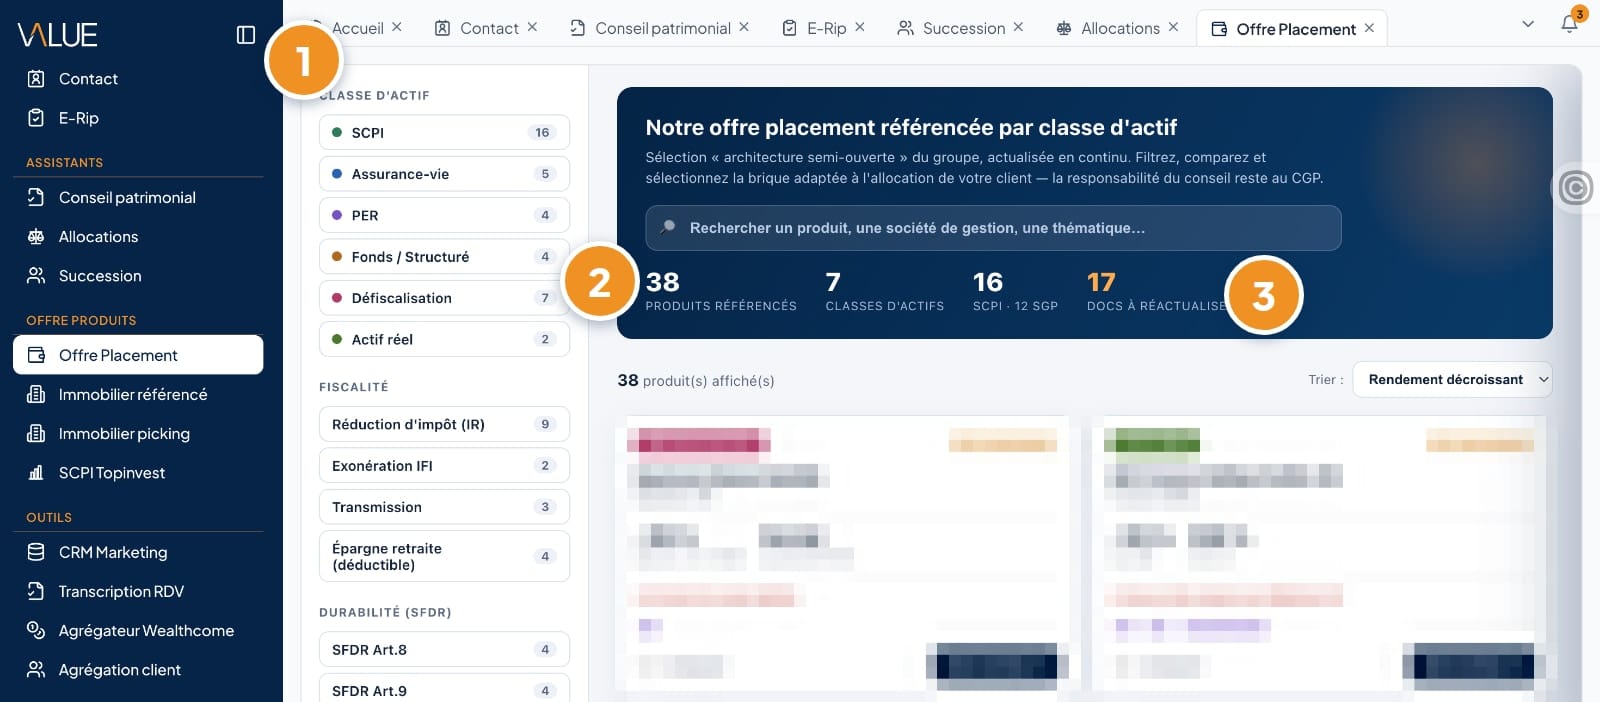The image size is (1600, 702).
Task: Click the 16 SCPI · 12 SGP stat
Action: coord(1015,291)
